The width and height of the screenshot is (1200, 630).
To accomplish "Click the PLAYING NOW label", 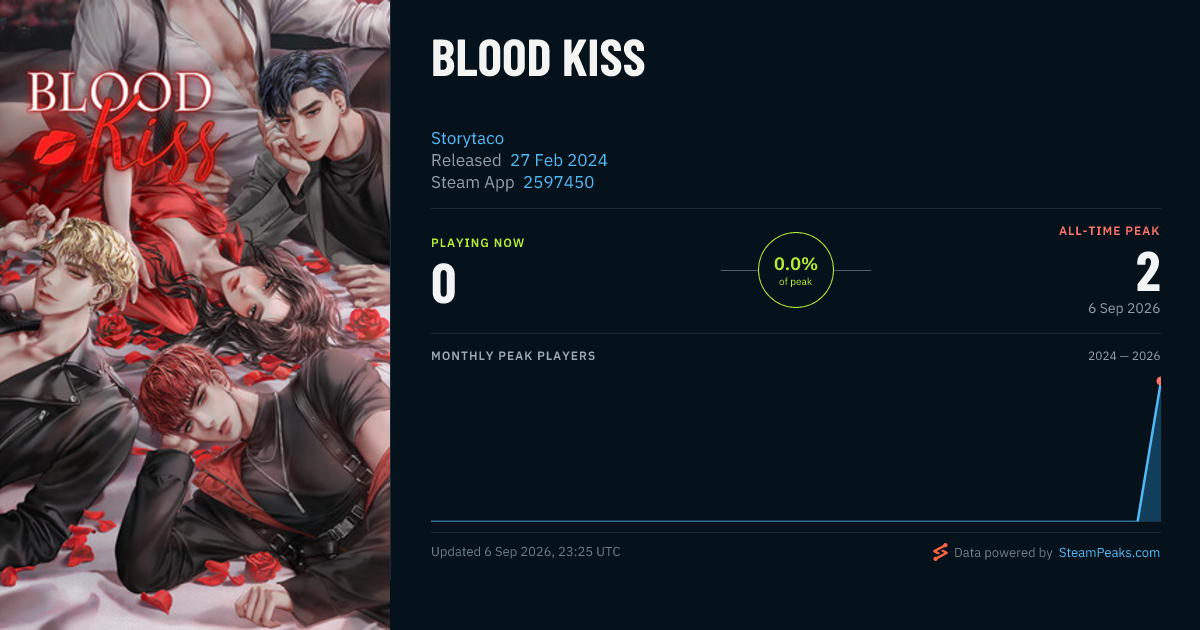I will pyautogui.click(x=478, y=243).
